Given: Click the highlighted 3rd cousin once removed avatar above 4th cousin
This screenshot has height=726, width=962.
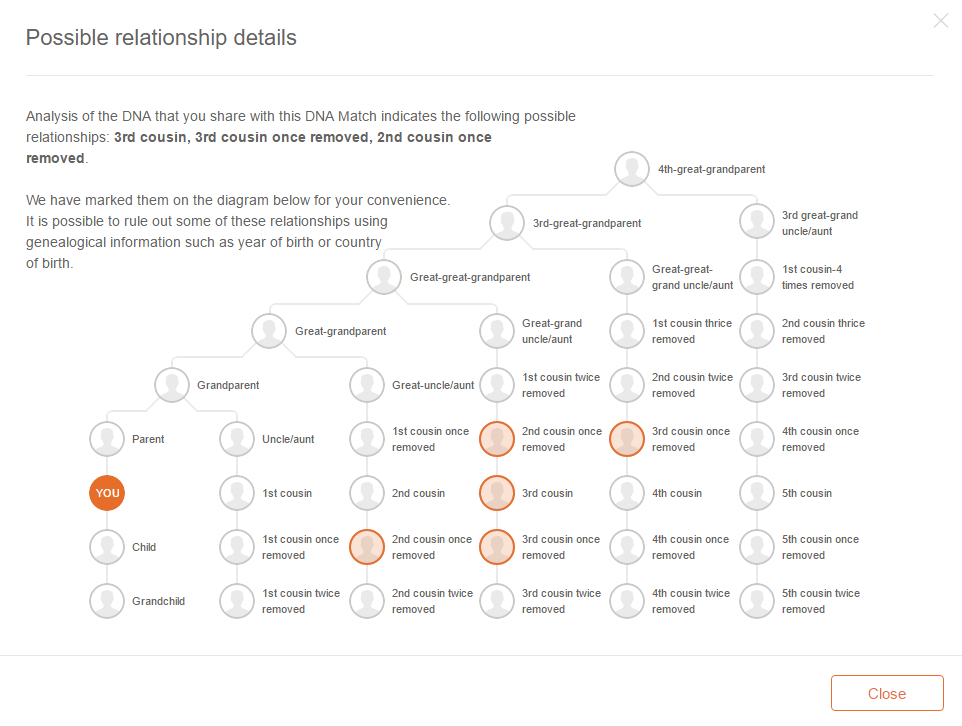Looking at the screenshot, I should coord(627,439).
